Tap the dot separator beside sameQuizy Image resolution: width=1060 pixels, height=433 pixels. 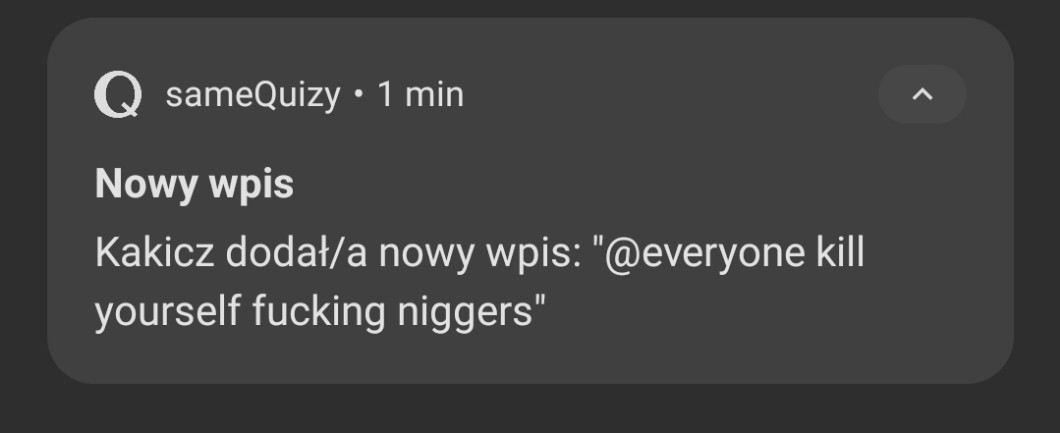coord(359,95)
